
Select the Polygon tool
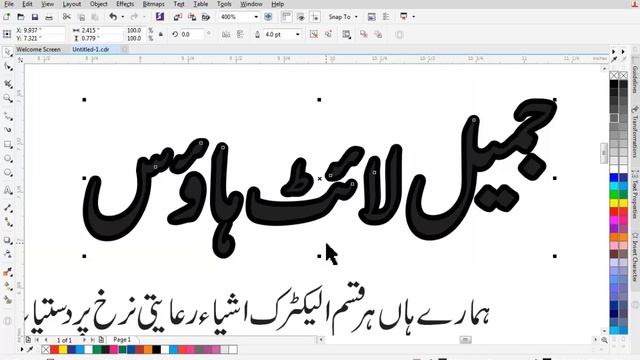7,173
